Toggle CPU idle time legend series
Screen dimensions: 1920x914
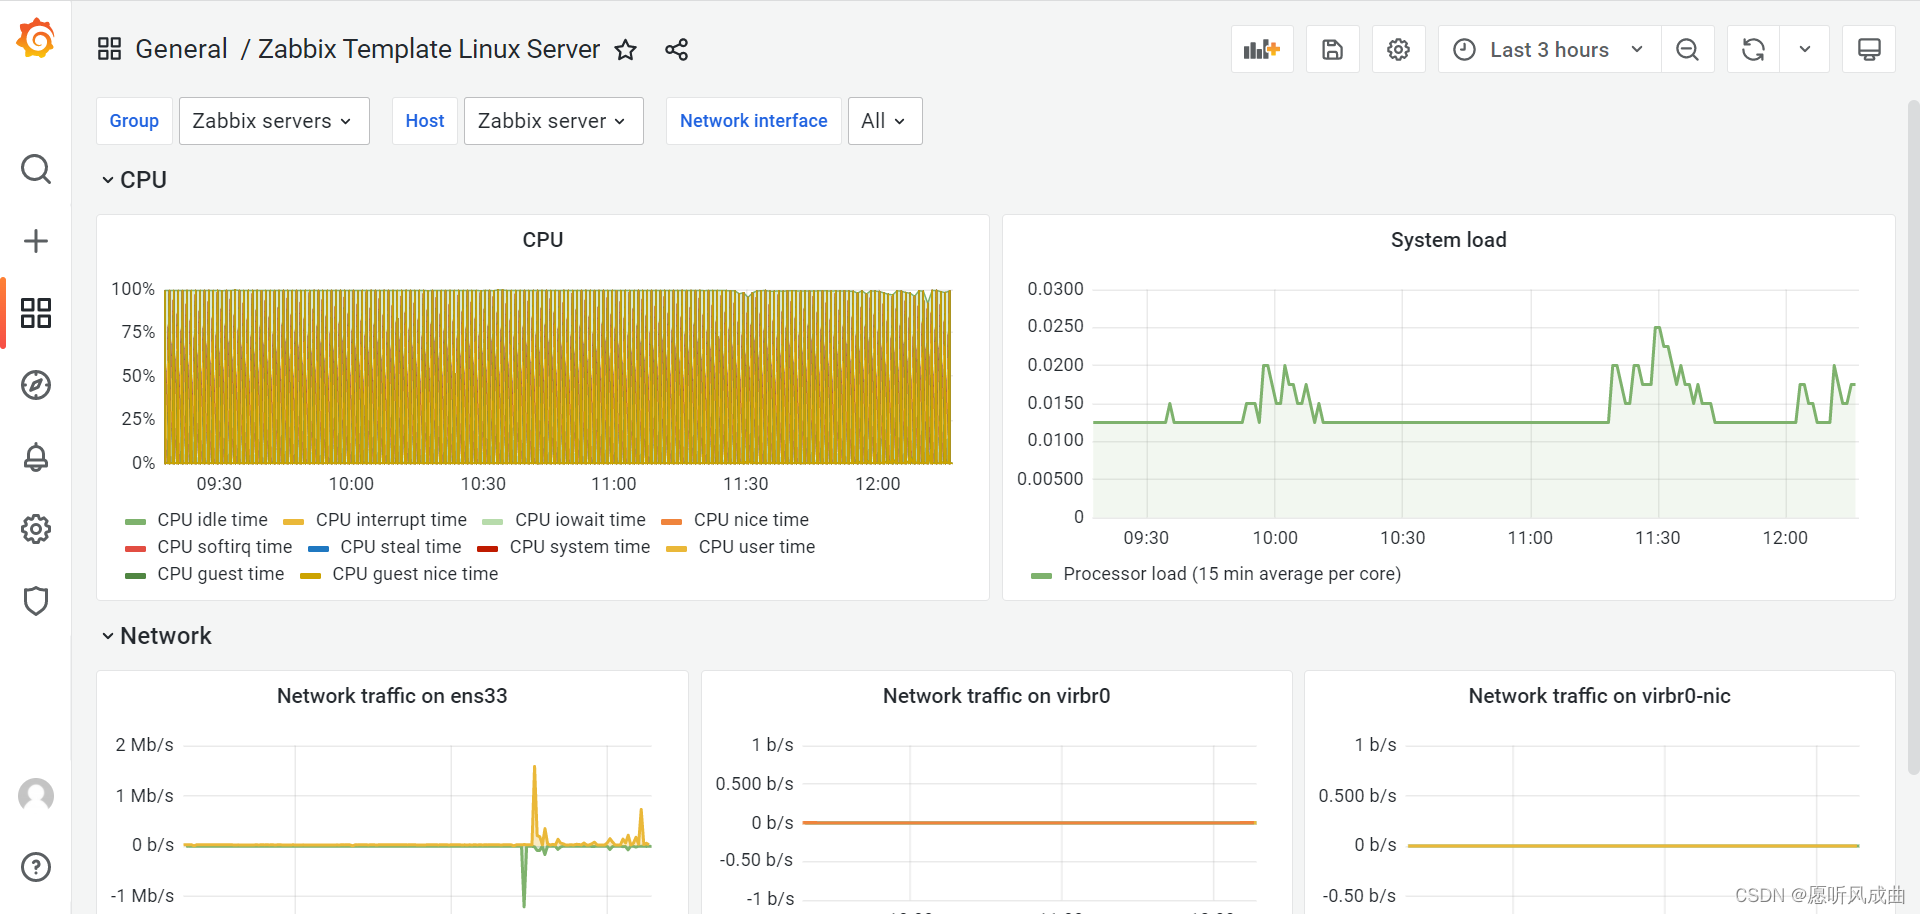pos(212,520)
